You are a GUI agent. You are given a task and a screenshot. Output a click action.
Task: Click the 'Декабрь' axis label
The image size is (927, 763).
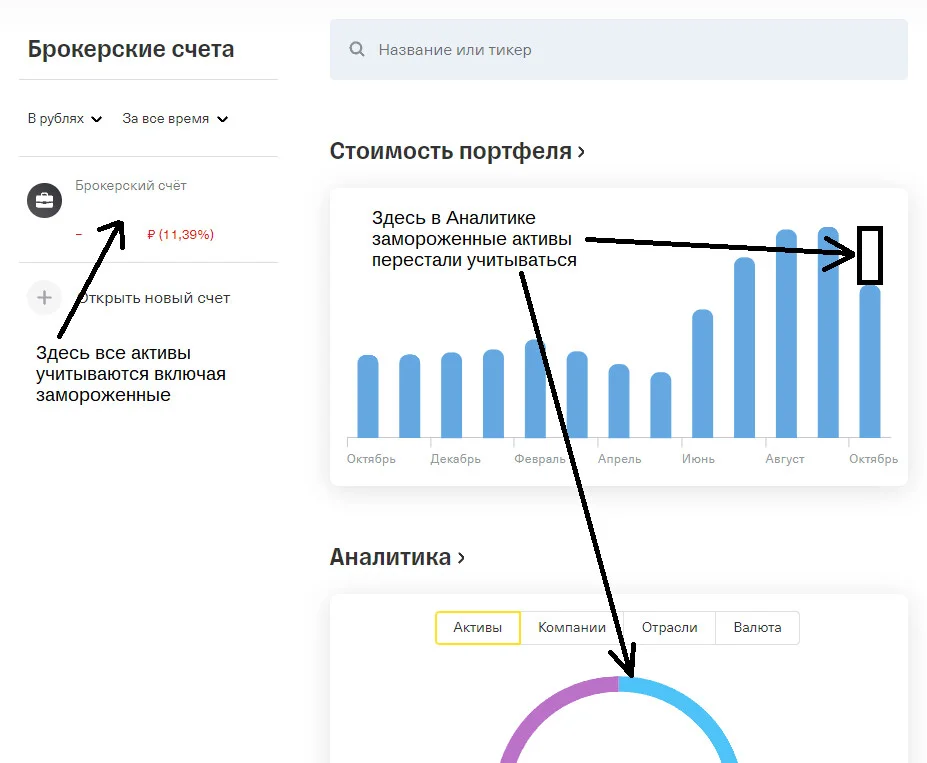pos(455,459)
